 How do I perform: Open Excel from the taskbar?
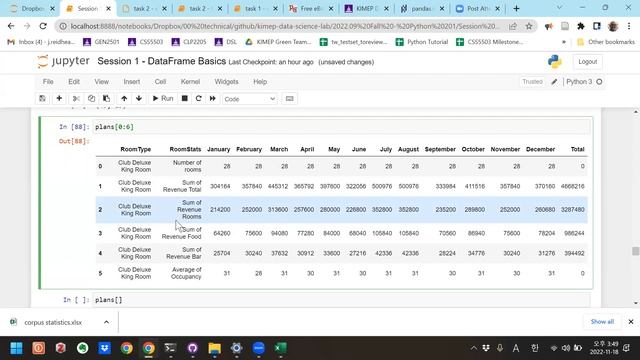click(x=280, y=348)
